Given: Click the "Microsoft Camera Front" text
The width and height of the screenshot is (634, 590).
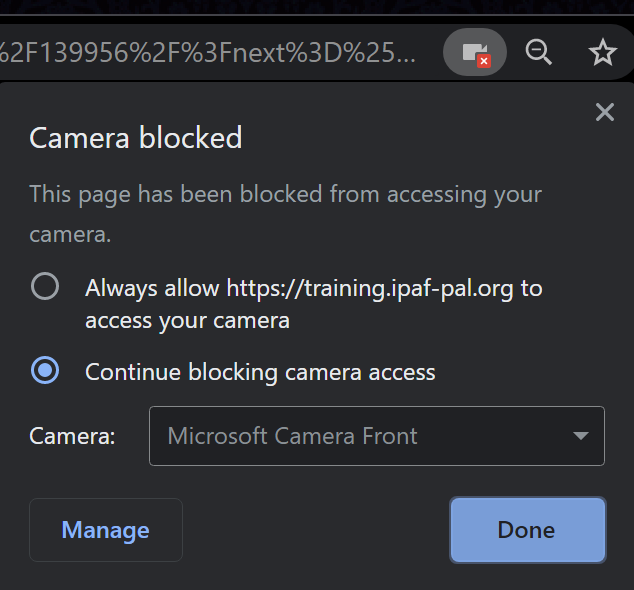Looking at the screenshot, I should point(292,436).
